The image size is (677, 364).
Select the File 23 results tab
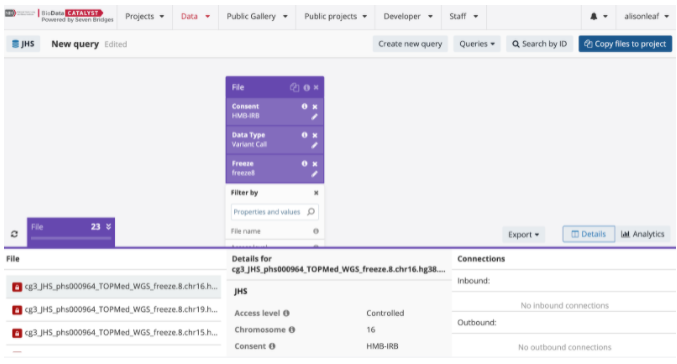click(71, 232)
